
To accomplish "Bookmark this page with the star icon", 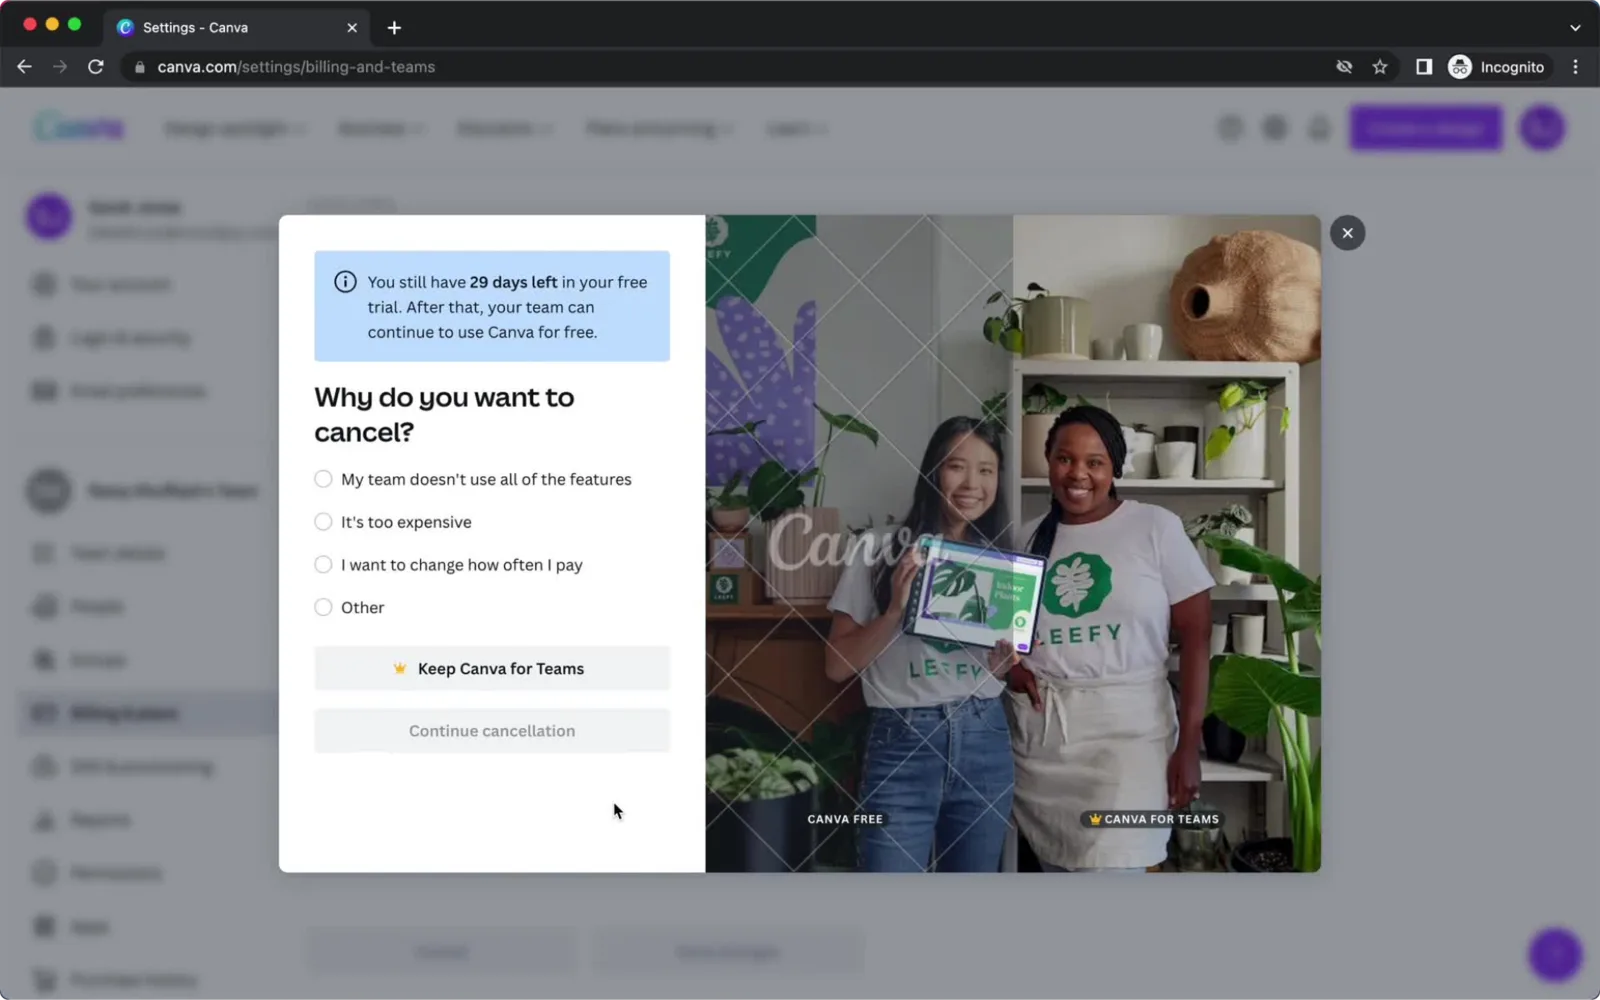I will pyautogui.click(x=1380, y=67).
